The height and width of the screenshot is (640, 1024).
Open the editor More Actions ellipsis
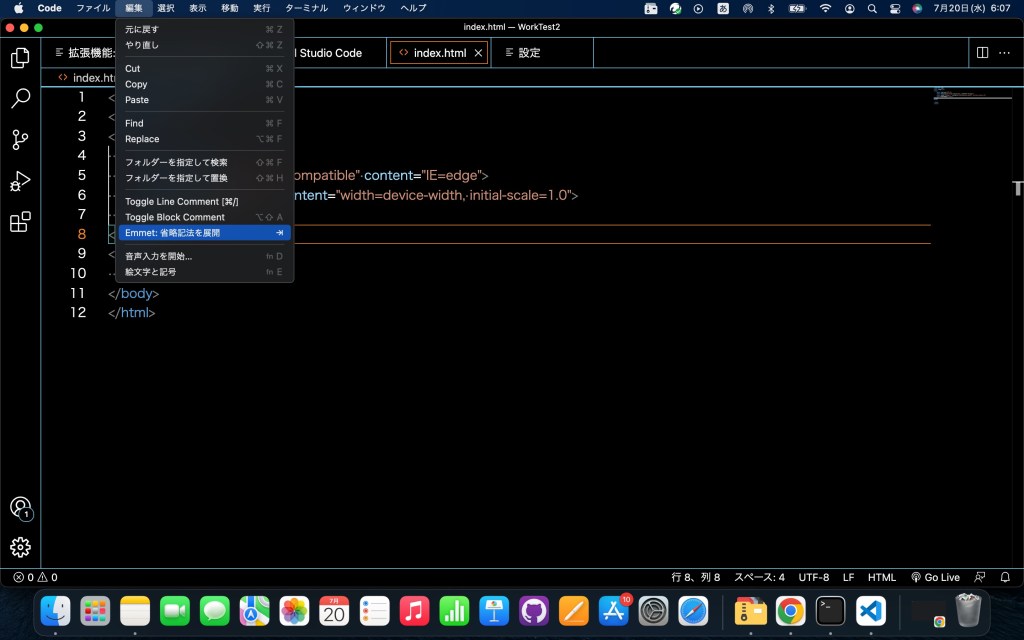[x=1006, y=53]
